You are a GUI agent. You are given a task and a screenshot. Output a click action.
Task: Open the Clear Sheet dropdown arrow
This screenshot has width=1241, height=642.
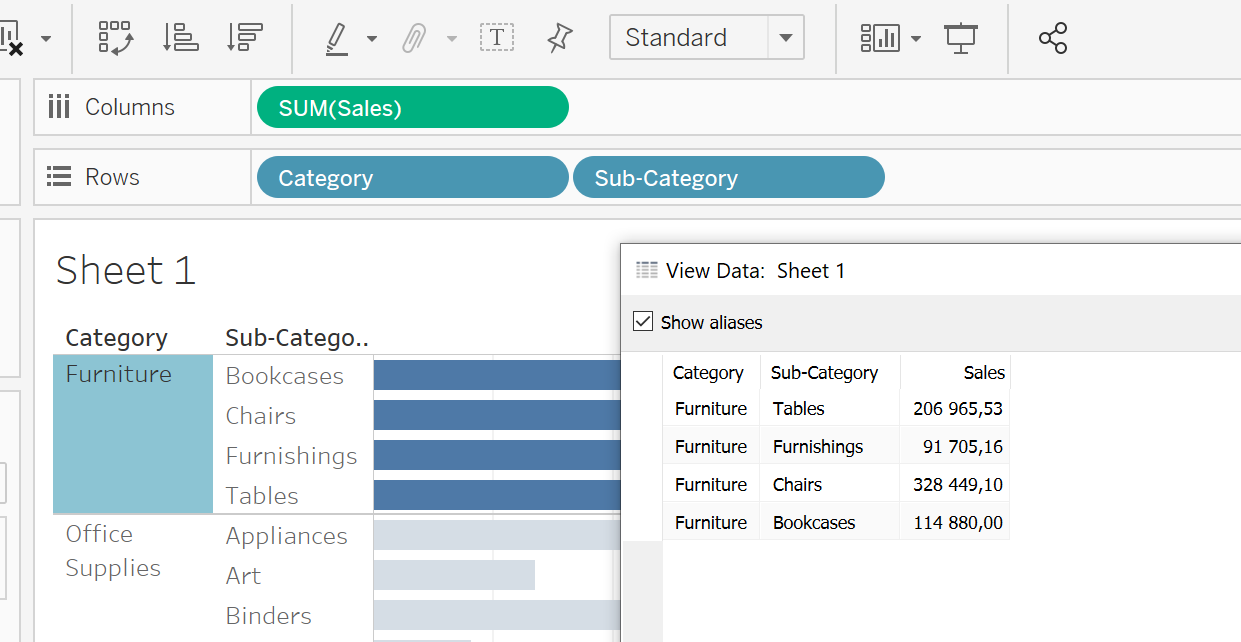[46, 39]
